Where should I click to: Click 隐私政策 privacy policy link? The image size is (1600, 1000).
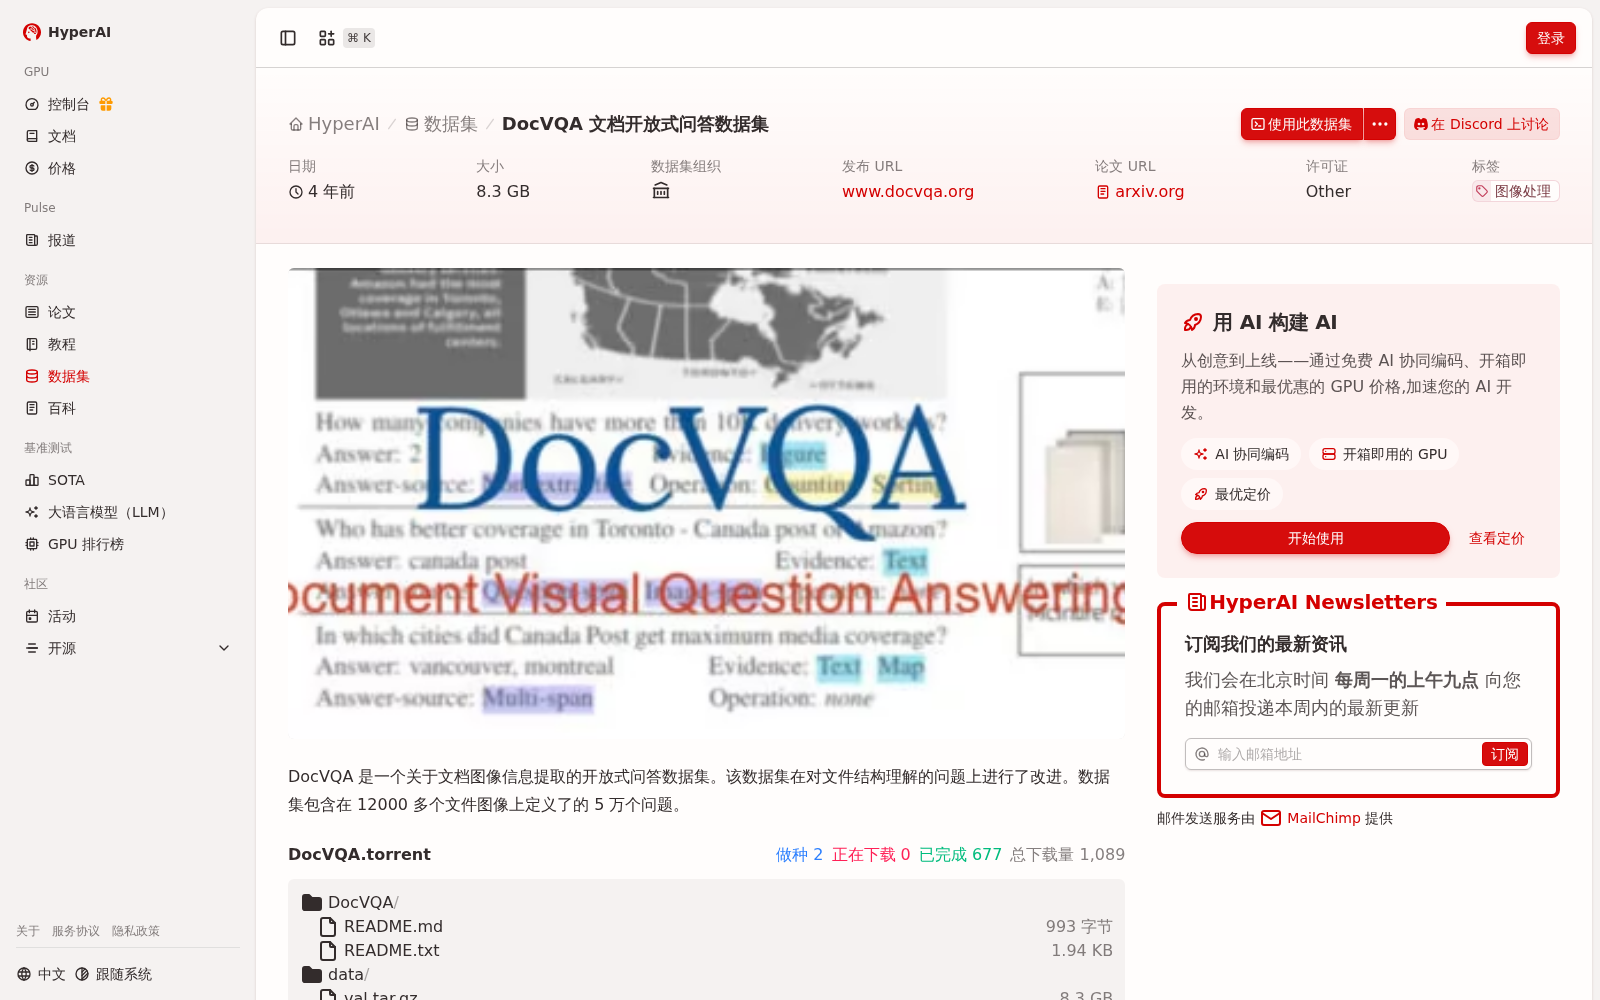point(136,931)
